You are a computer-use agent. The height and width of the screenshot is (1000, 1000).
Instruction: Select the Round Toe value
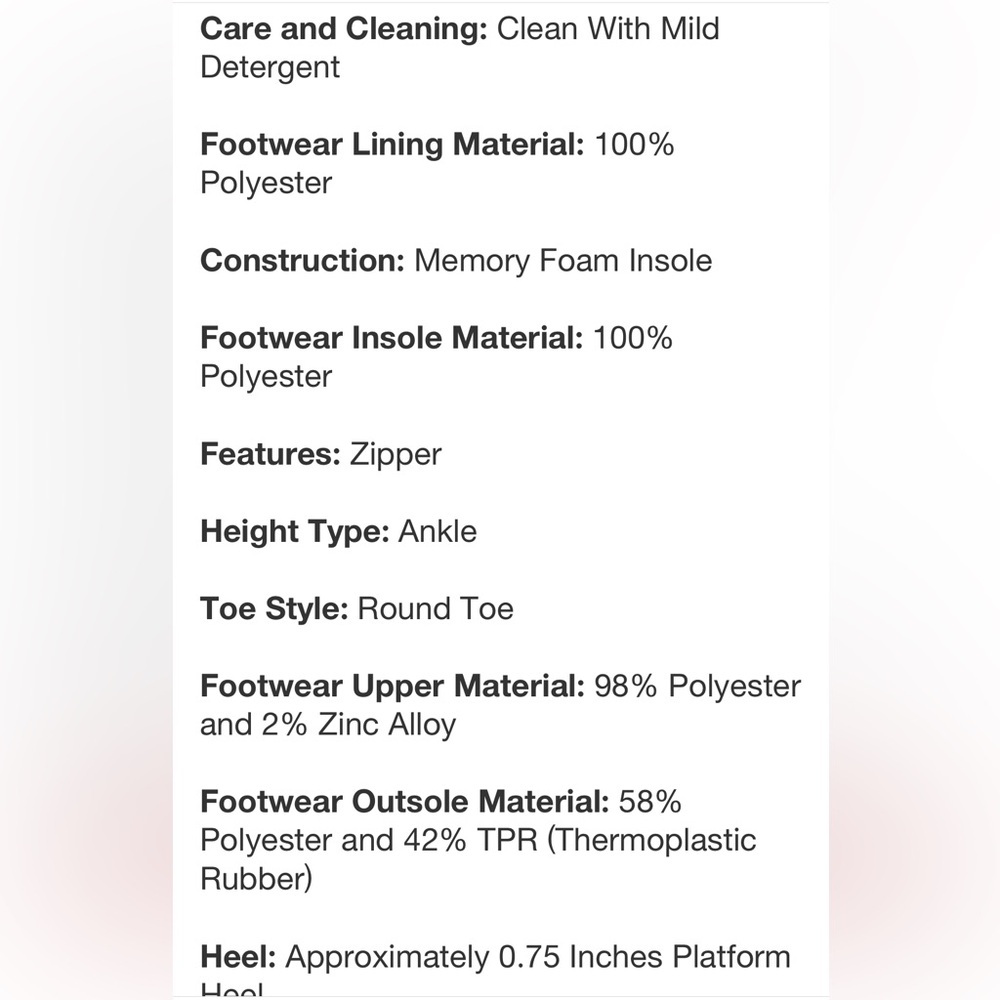pyautogui.click(x=436, y=608)
